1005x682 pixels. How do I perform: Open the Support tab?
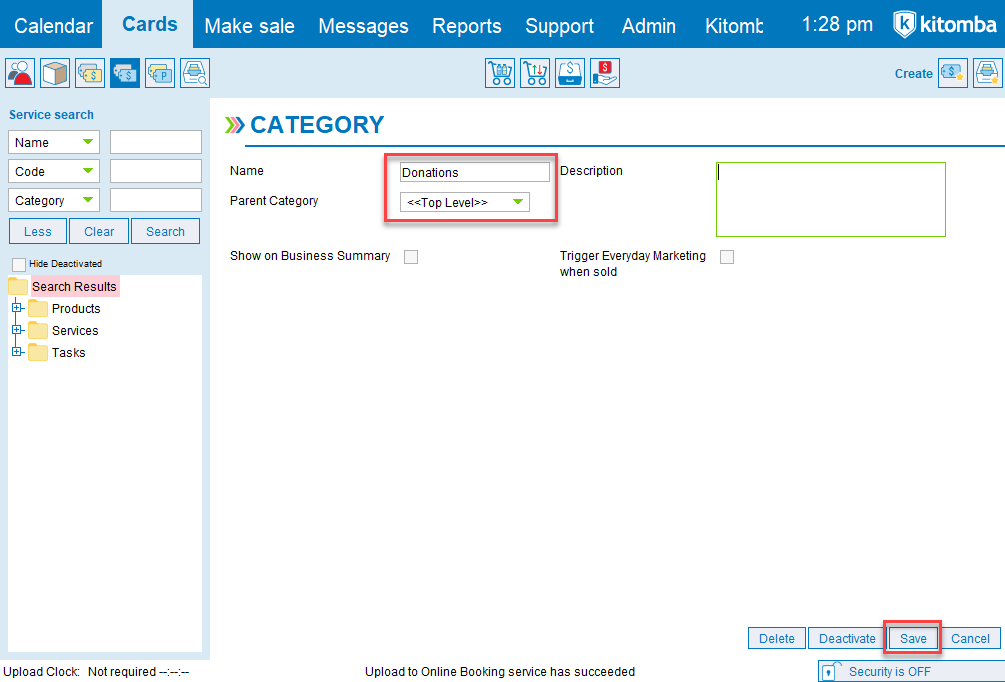click(x=560, y=26)
